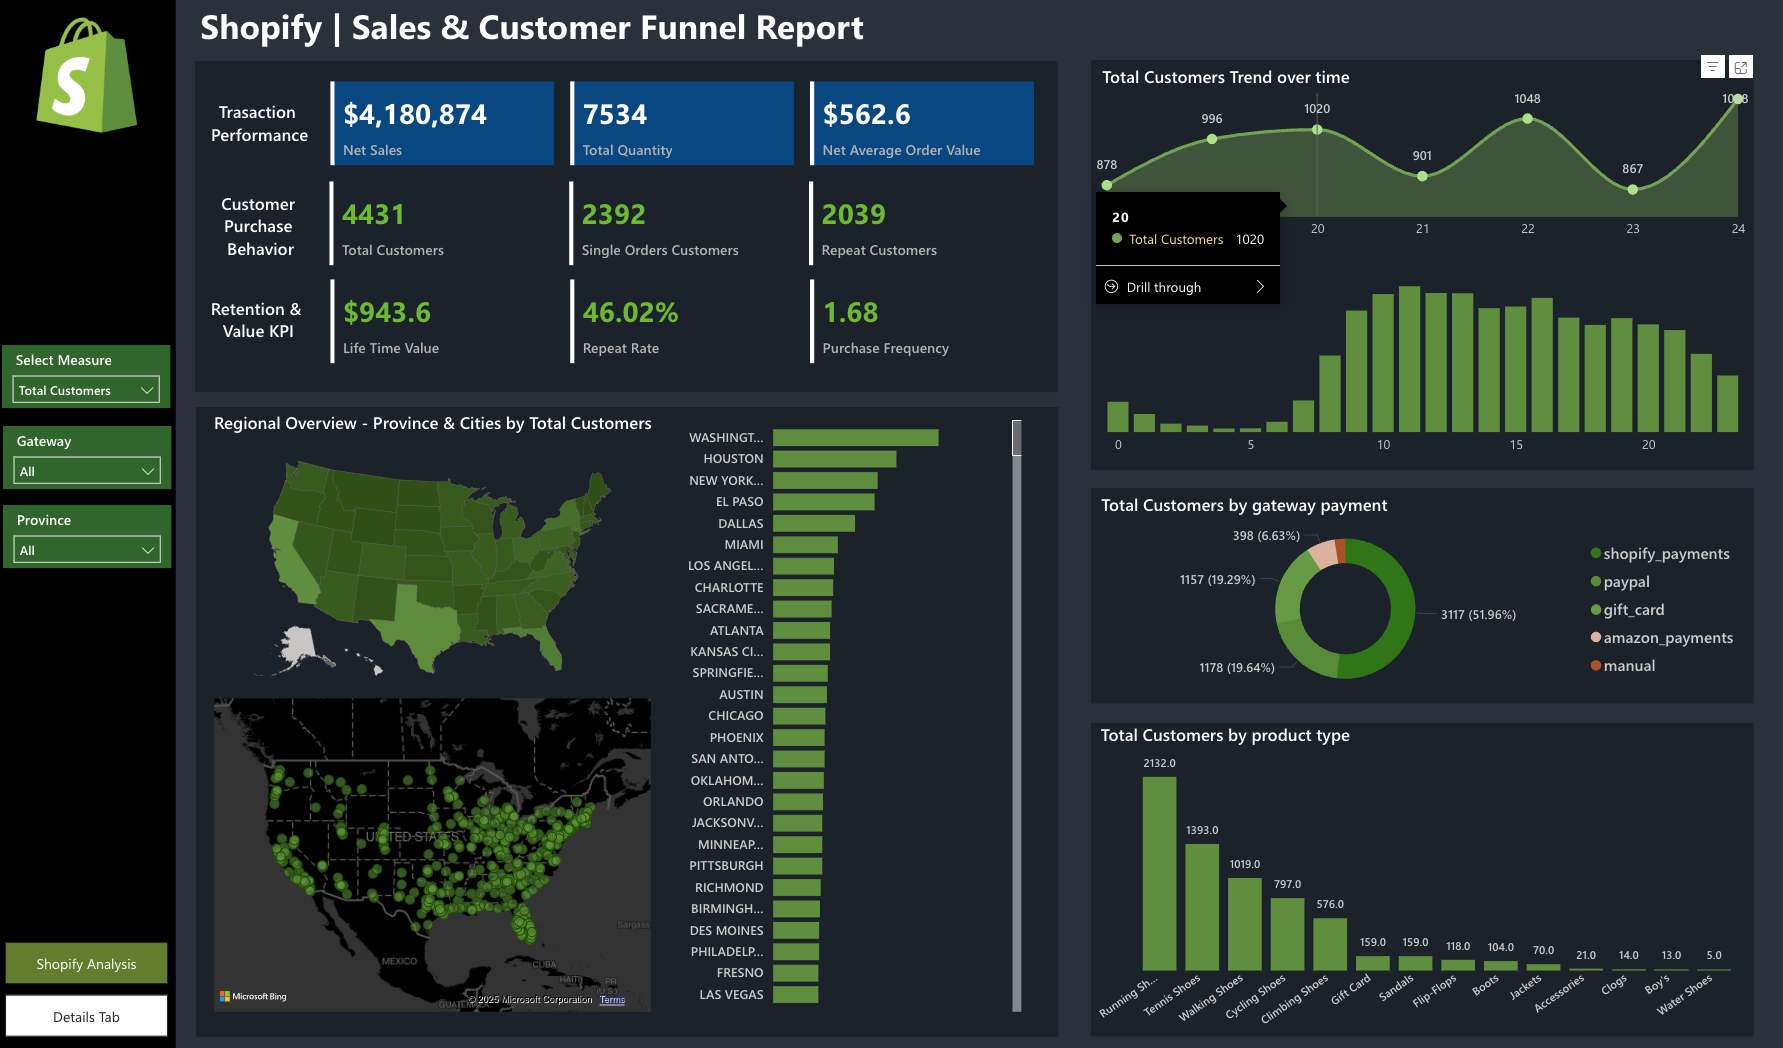Image resolution: width=1783 pixels, height=1048 pixels.
Task: Select amazon_payments legend item
Action: click(x=1662, y=638)
